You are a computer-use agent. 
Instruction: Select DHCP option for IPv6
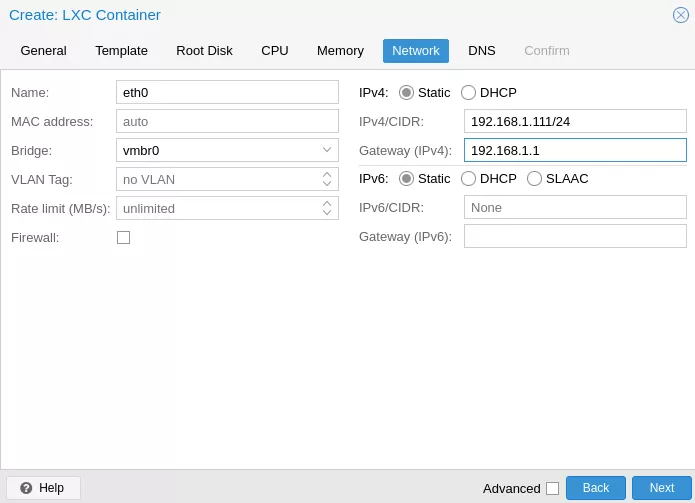tap(469, 179)
